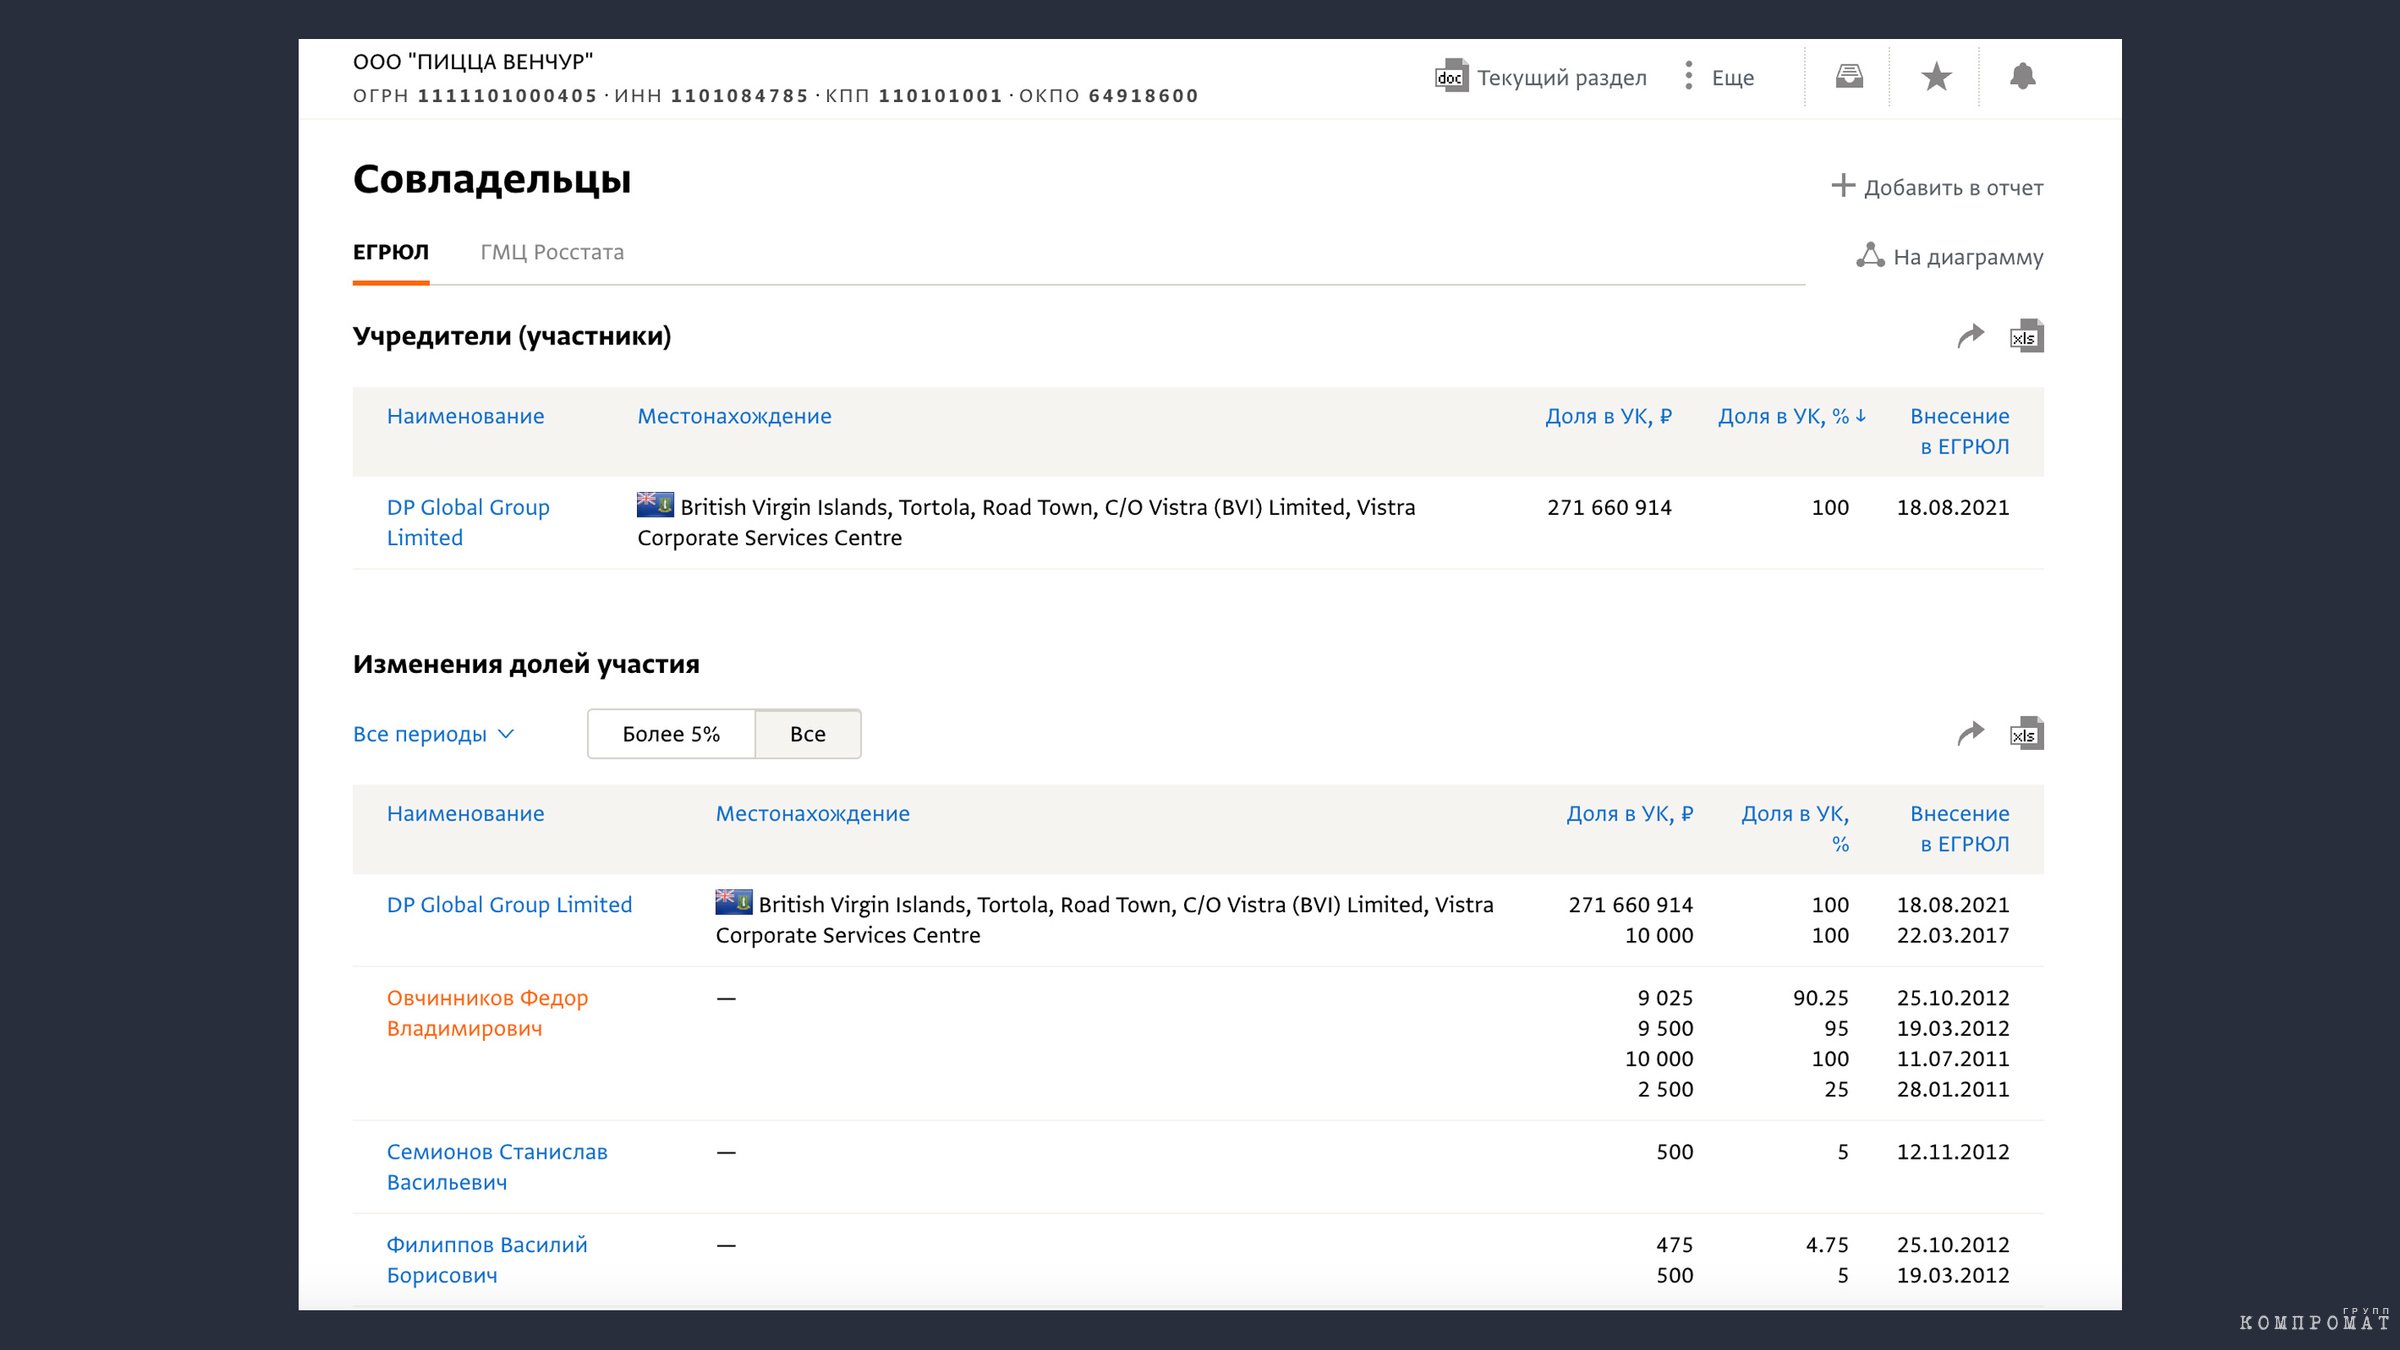The width and height of the screenshot is (2400, 1350).
Task: Click Добавить в отчет
Action: [1953, 187]
